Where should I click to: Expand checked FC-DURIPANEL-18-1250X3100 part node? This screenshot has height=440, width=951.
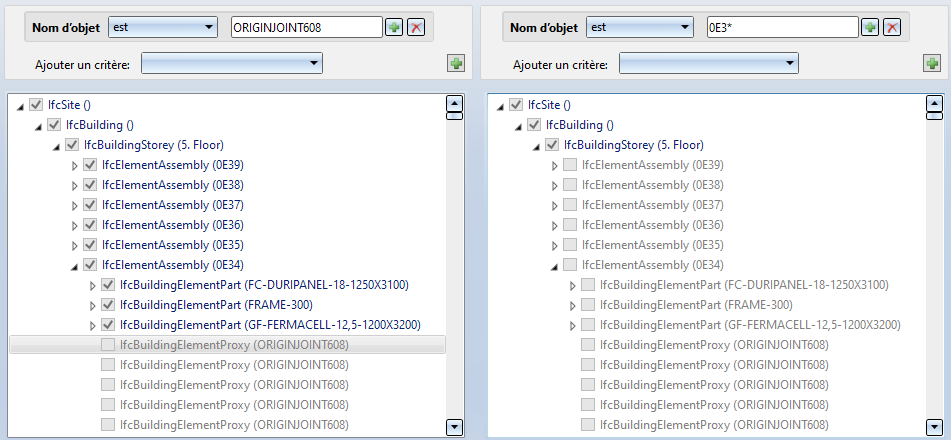coord(93,285)
